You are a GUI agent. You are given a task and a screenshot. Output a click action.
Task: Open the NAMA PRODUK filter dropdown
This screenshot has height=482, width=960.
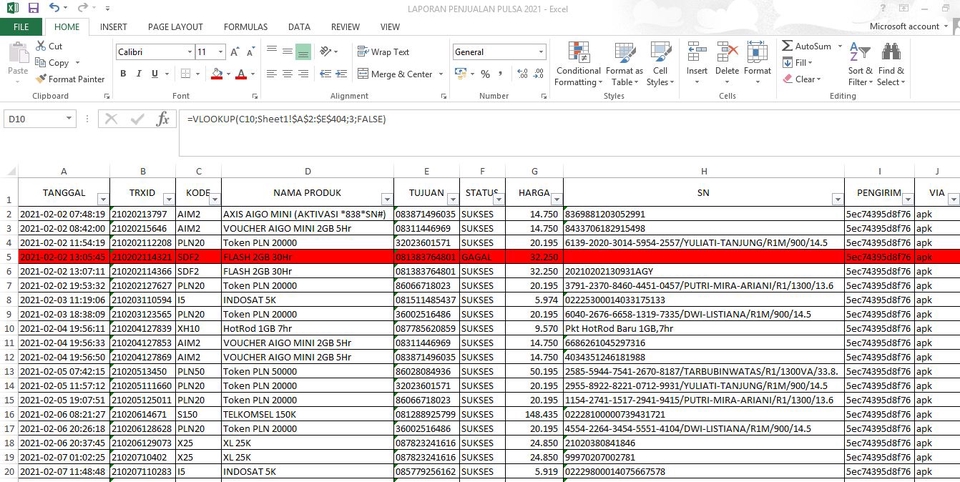(386, 199)
